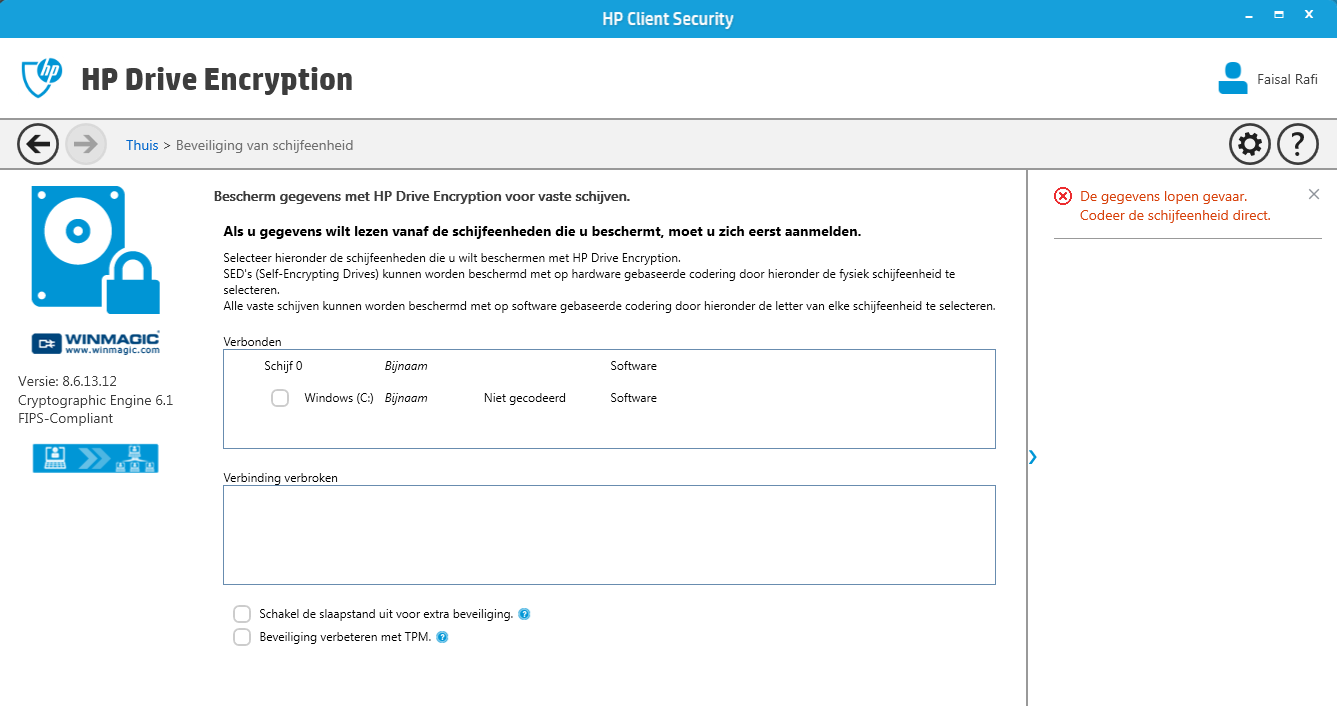
Task: Click the computer-to-network migration icon
Action: point(96,458)
